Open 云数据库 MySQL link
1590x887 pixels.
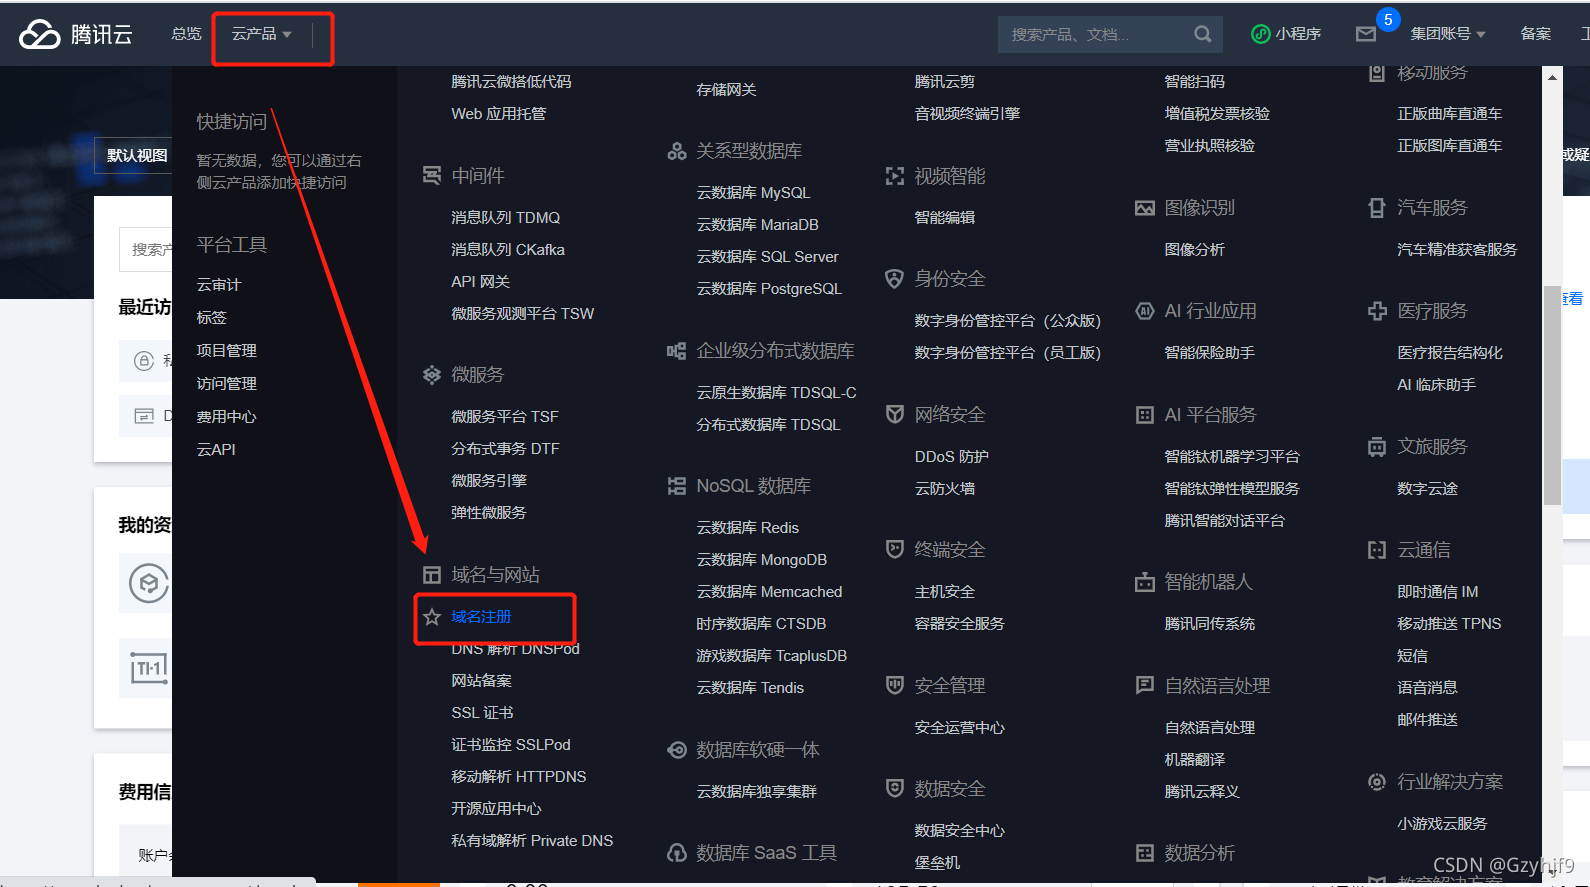(753, 193)
